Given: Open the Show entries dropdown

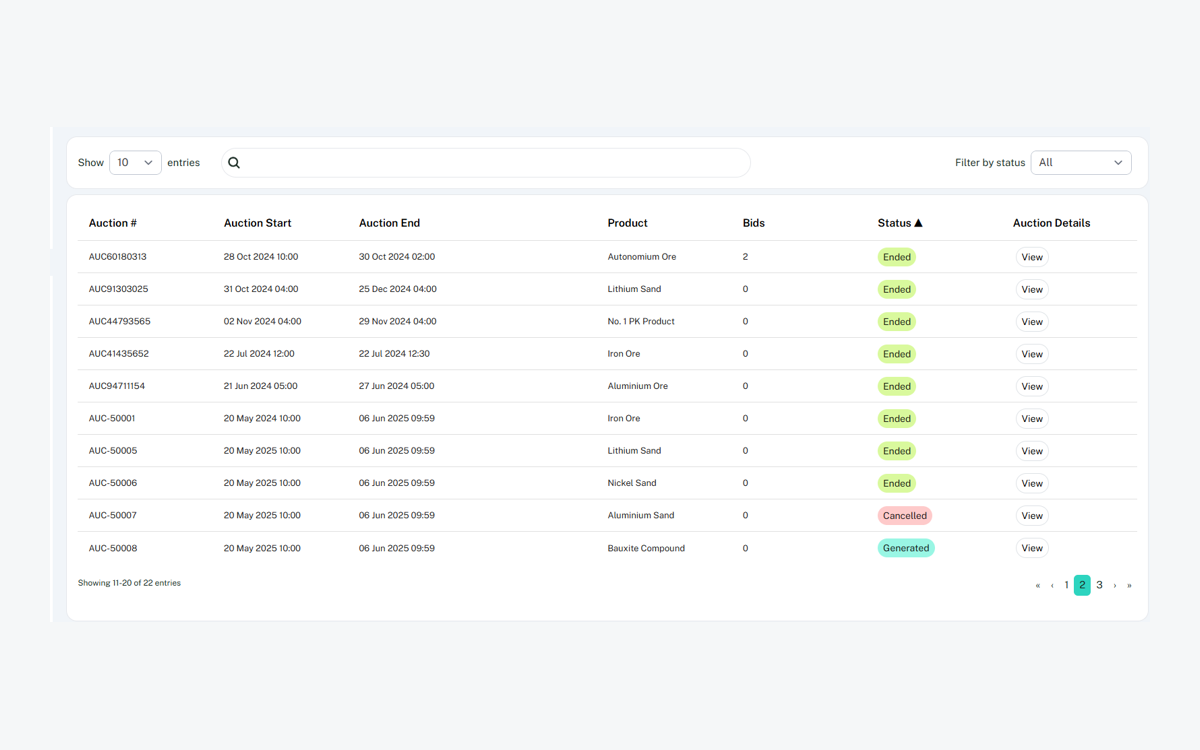Looking at the screenshot, I should [135, 162].
